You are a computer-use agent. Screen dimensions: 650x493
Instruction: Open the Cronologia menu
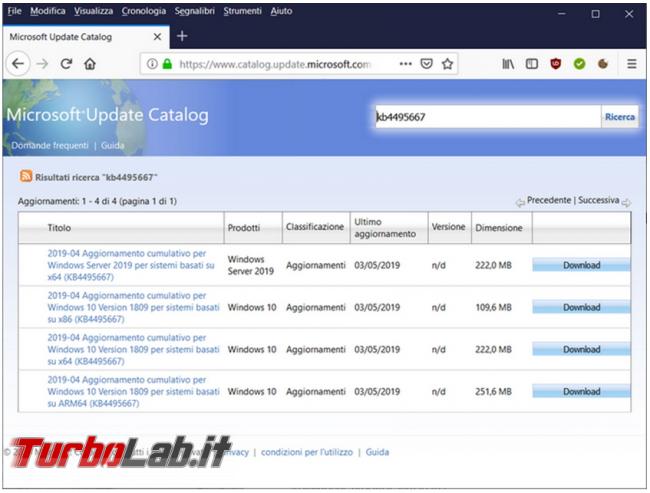click(x=144, y=11)
